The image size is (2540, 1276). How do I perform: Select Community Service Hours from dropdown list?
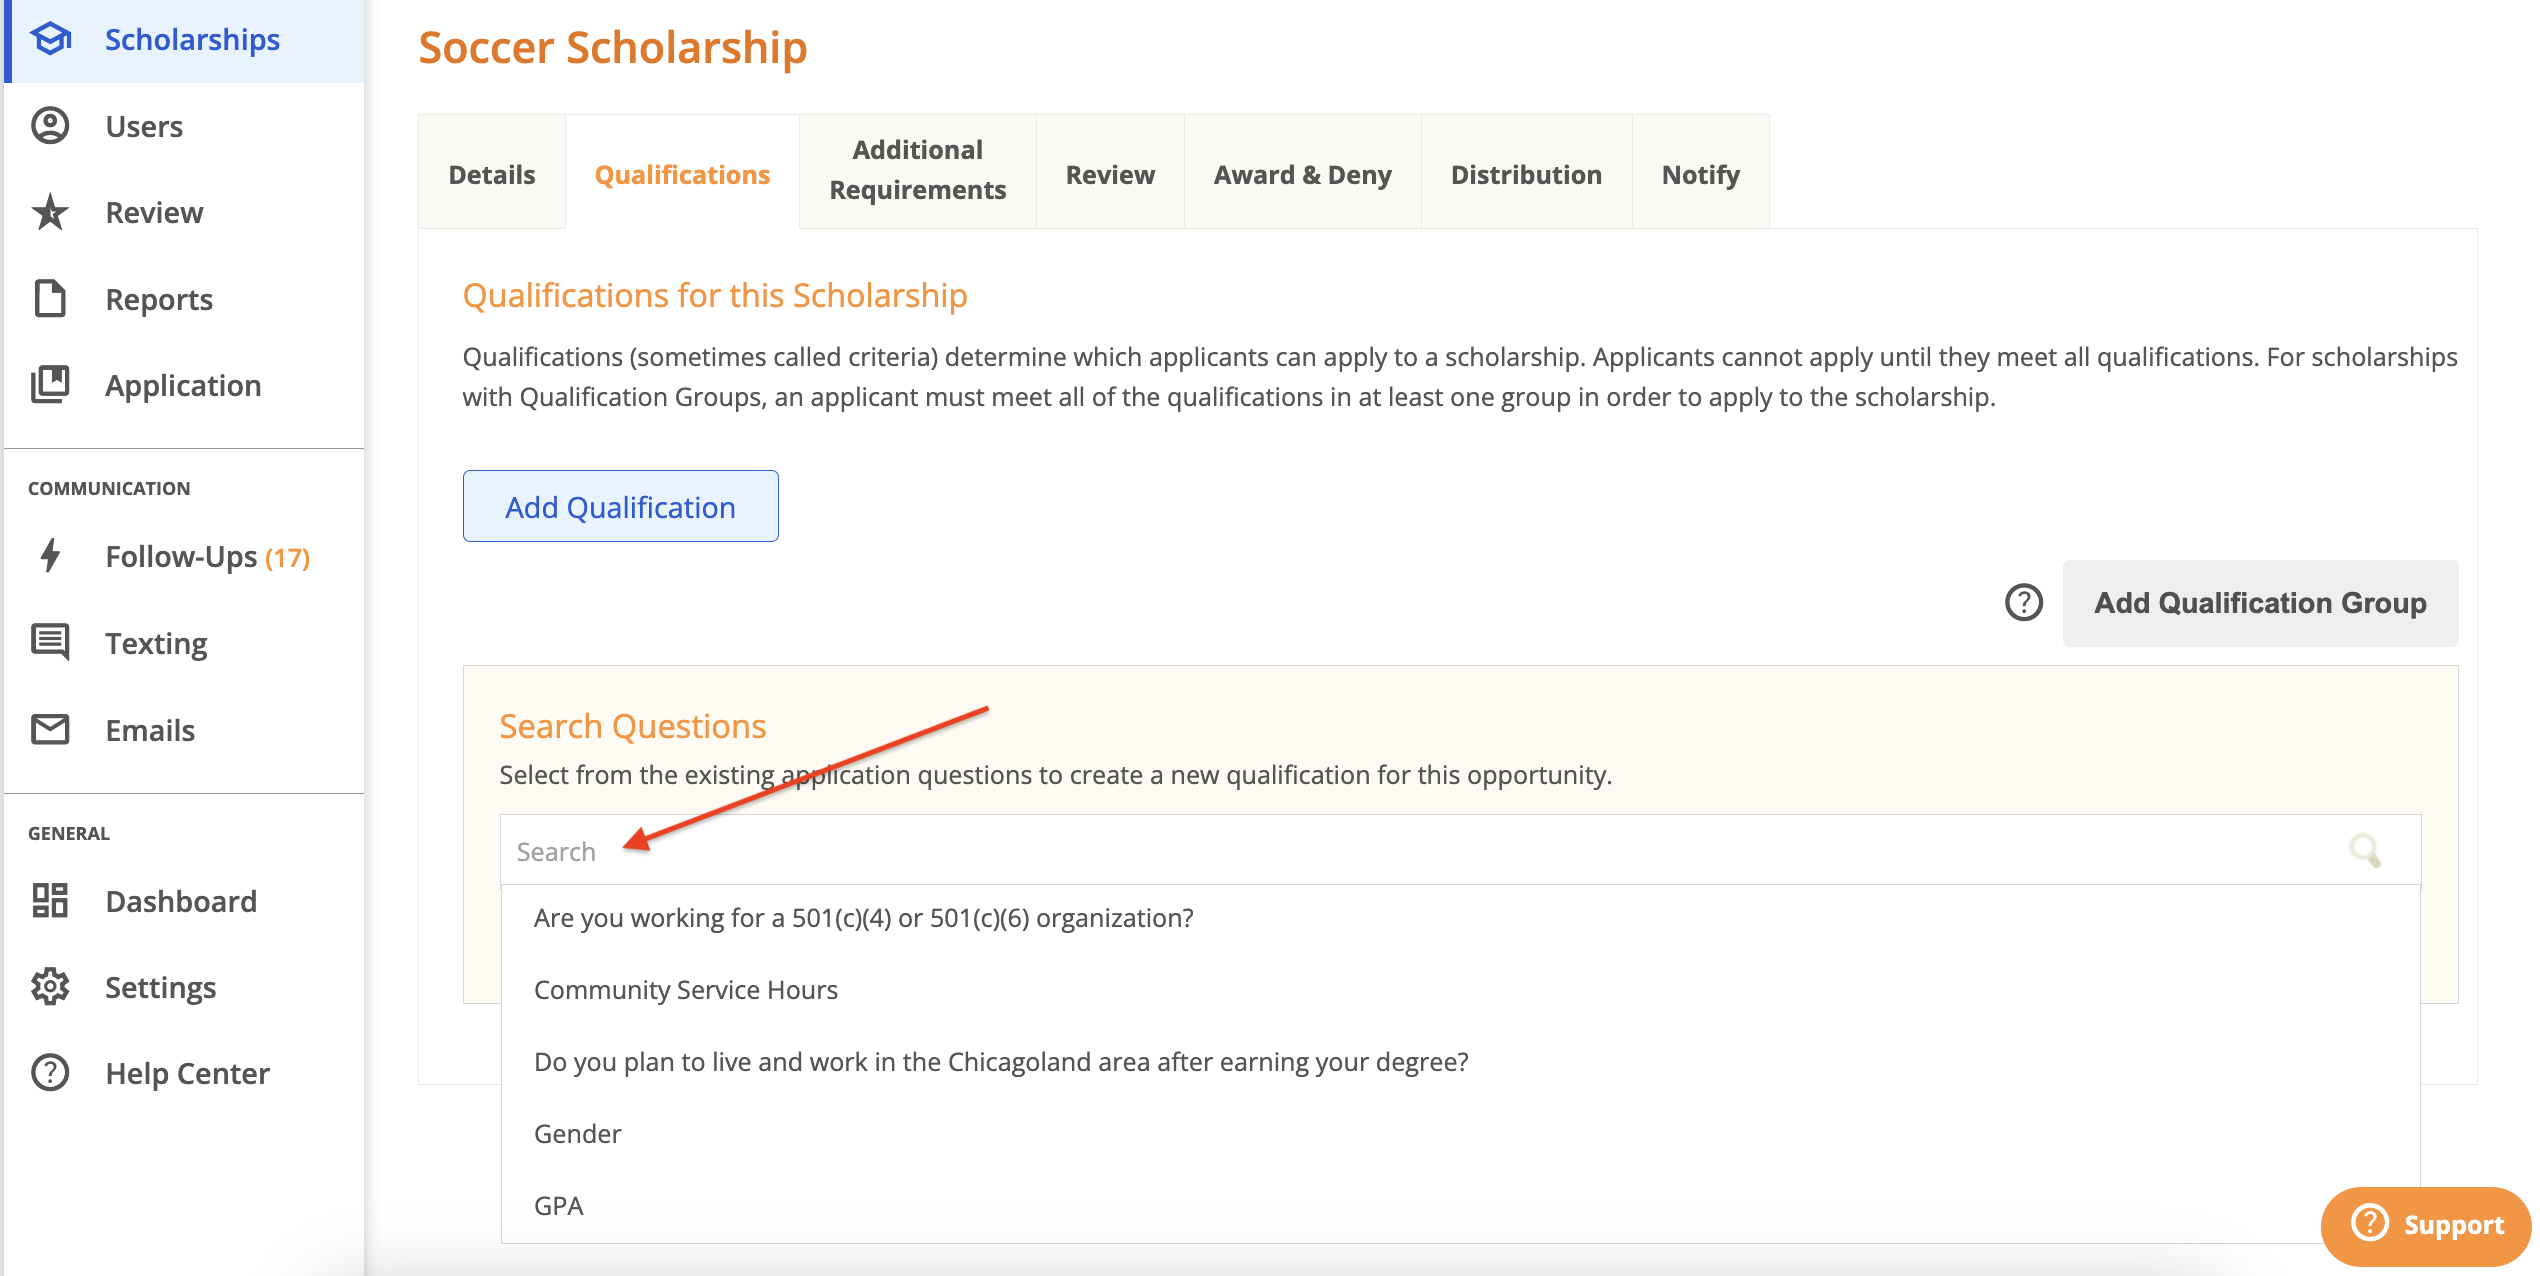coord(685,990)
